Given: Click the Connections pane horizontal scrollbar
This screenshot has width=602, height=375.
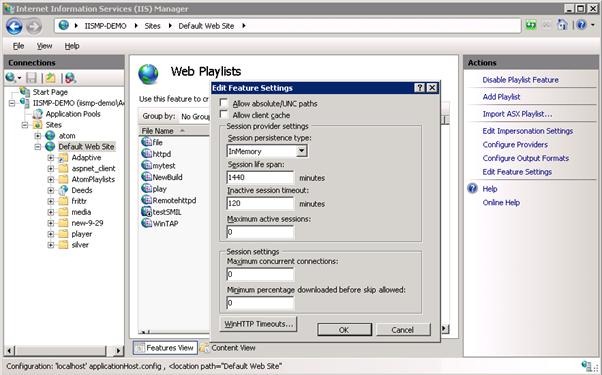Looking at the screenshot, I should pos(64,350).
